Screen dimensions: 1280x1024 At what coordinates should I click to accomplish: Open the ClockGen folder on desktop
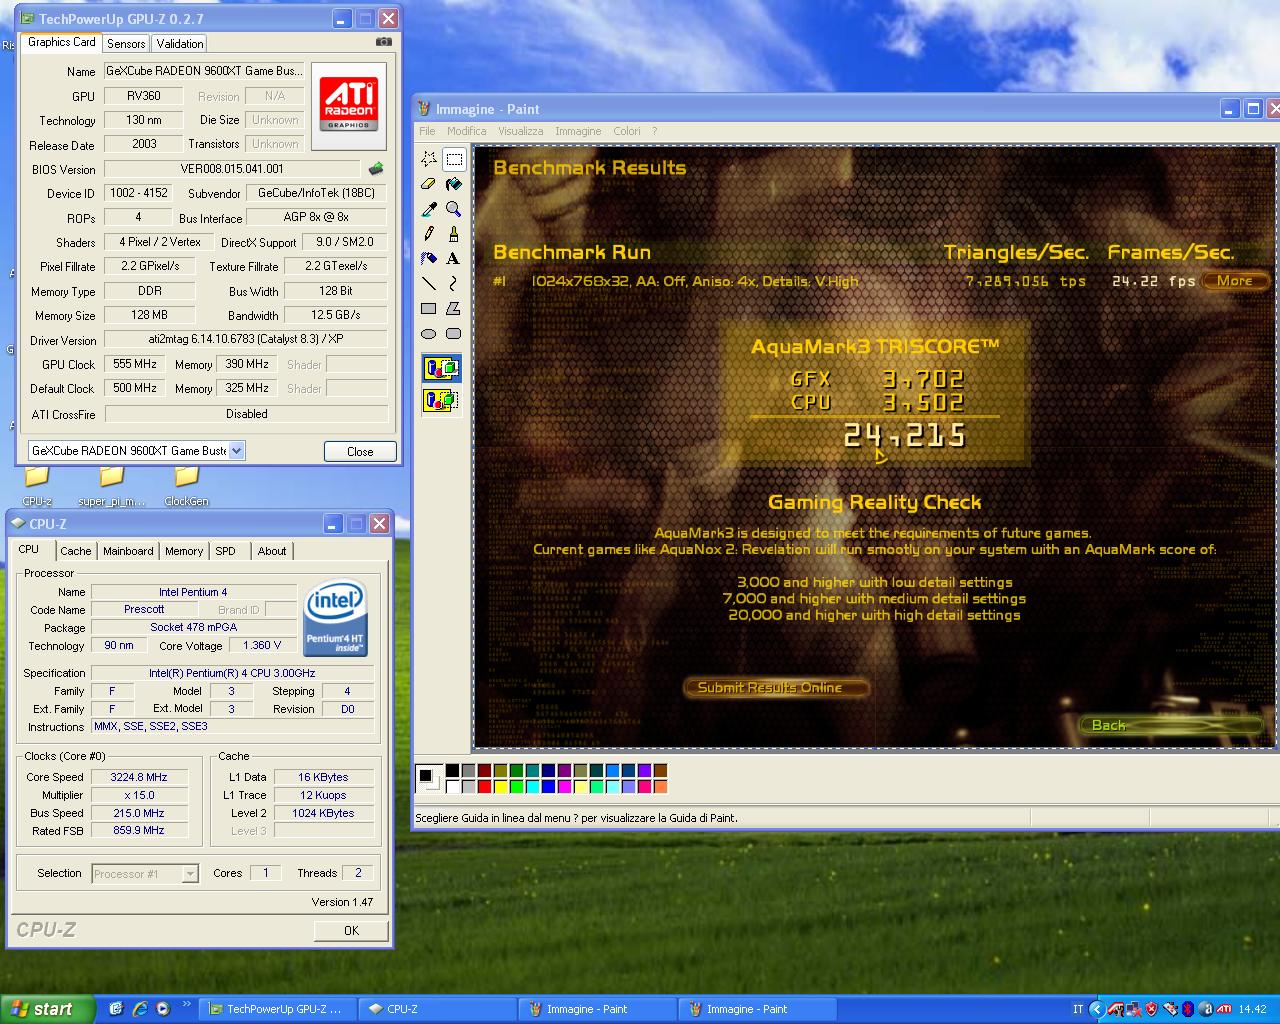(x=187, y=485)
